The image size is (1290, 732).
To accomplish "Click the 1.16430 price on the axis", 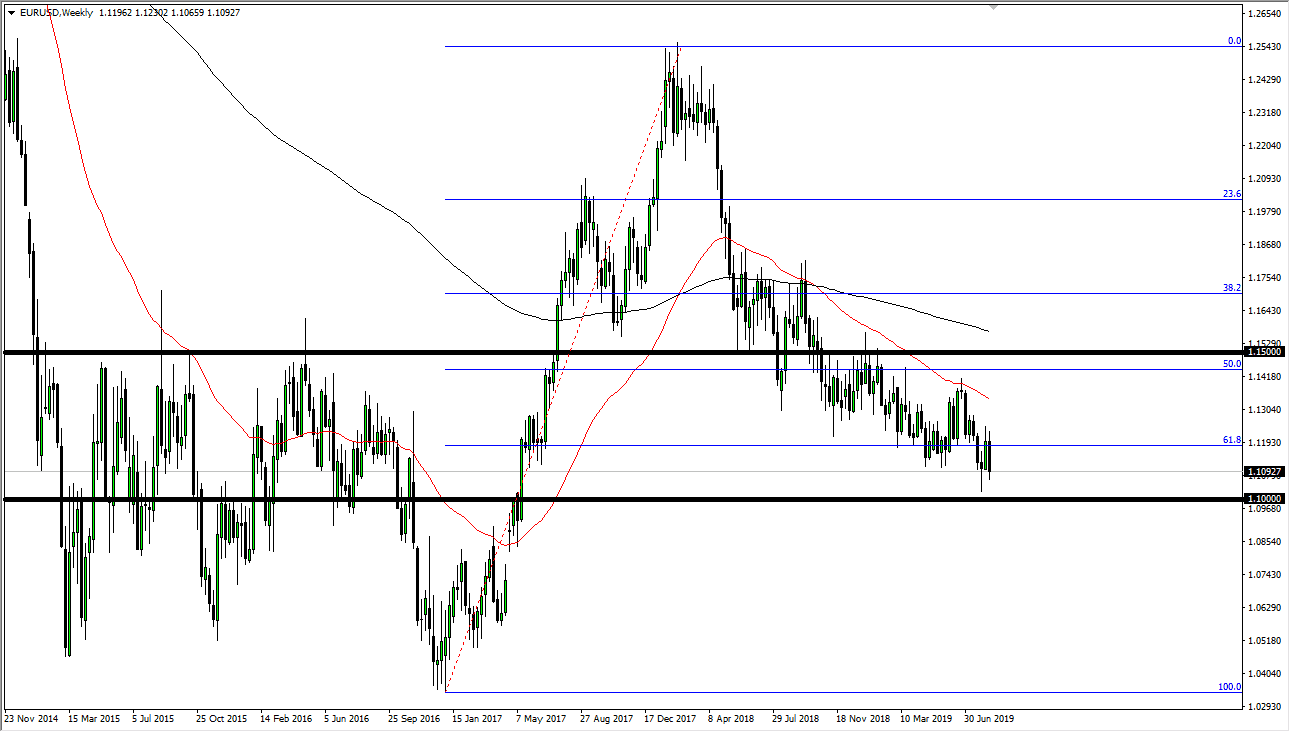I will 1263,311.
